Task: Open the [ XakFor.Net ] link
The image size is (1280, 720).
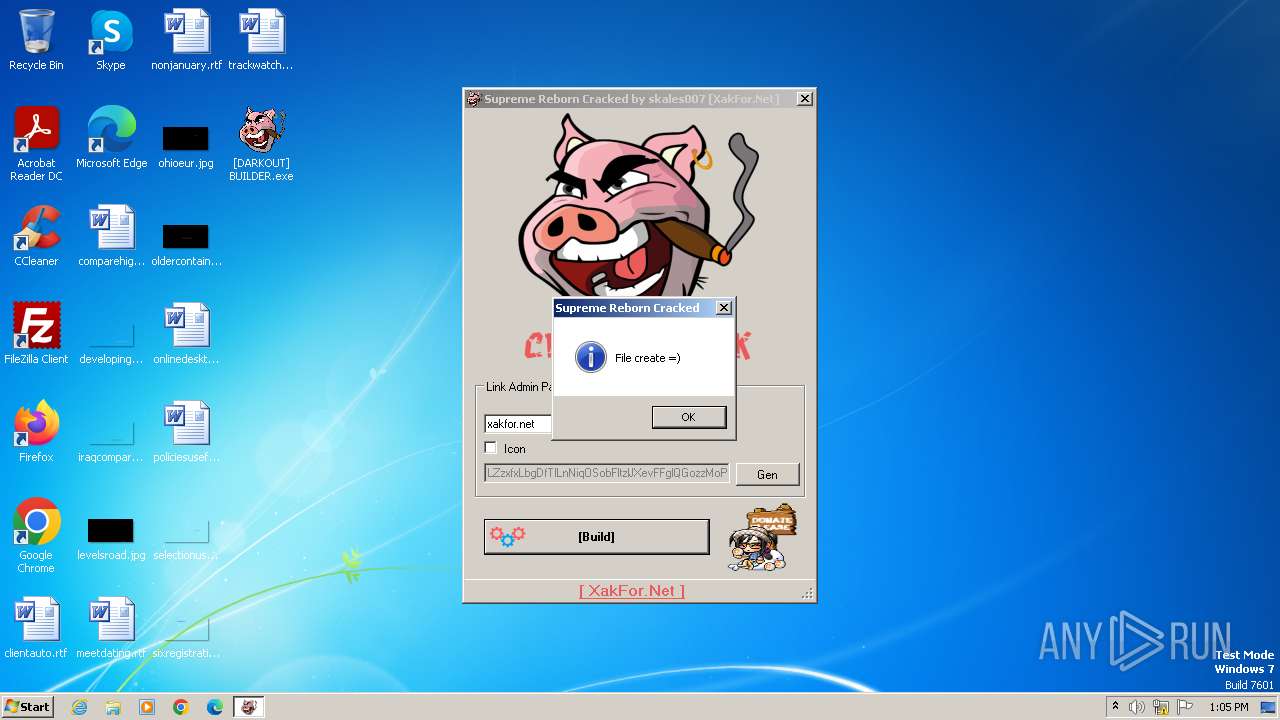Action: 632,591
